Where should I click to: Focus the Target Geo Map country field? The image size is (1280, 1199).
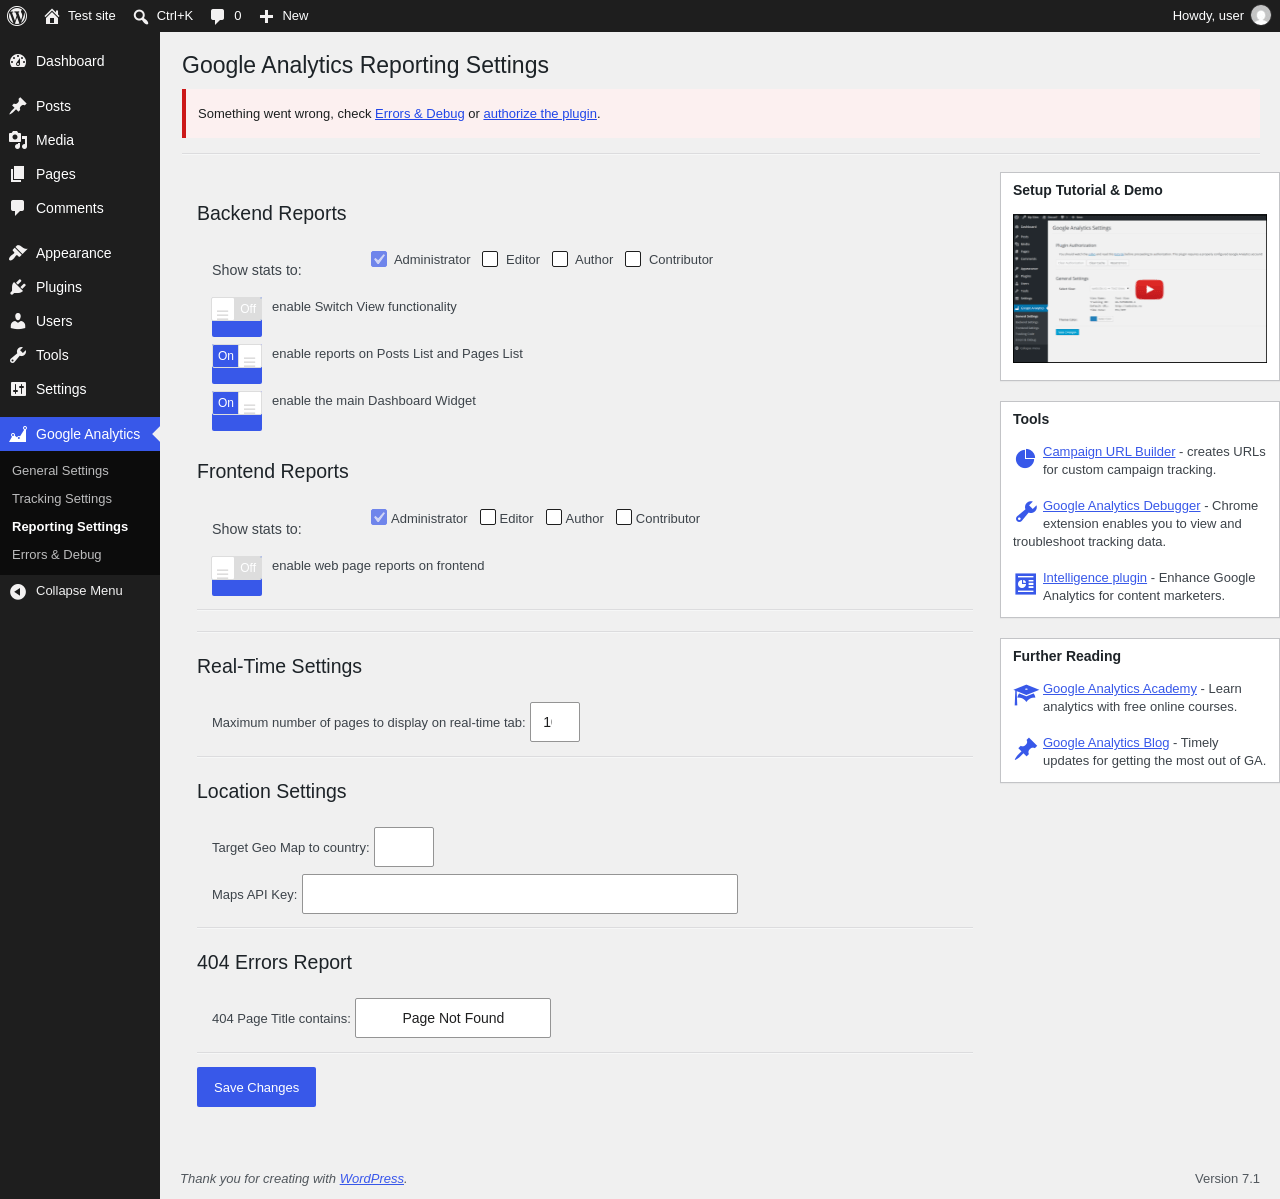point(404,847)
